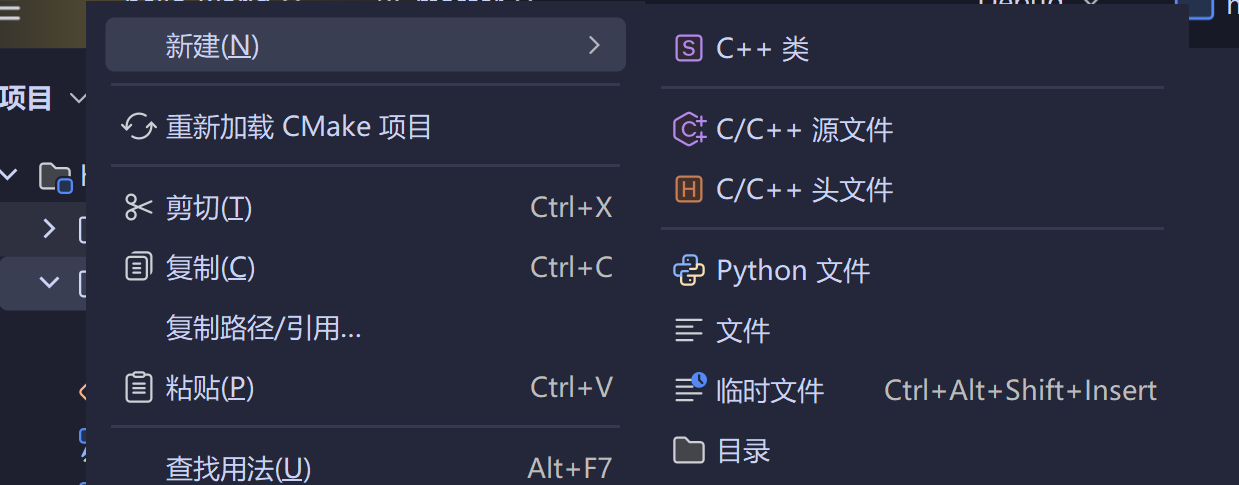Click the C/C++ header file H icon

click(x=689, y=189)
